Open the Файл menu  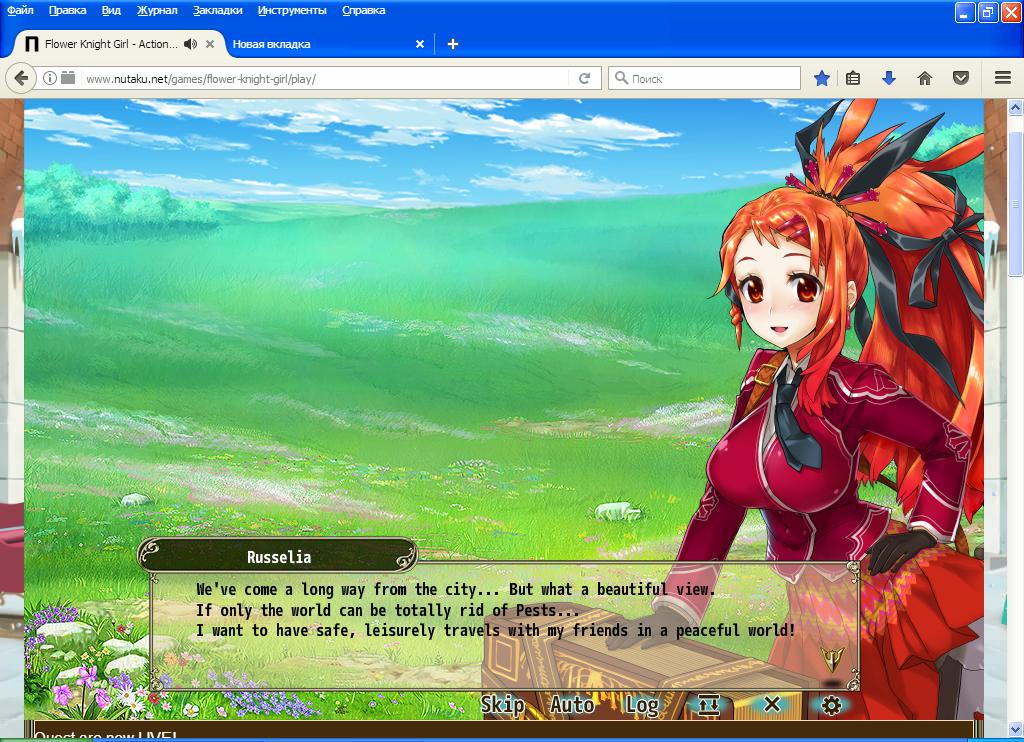click(x=20, y=10)
